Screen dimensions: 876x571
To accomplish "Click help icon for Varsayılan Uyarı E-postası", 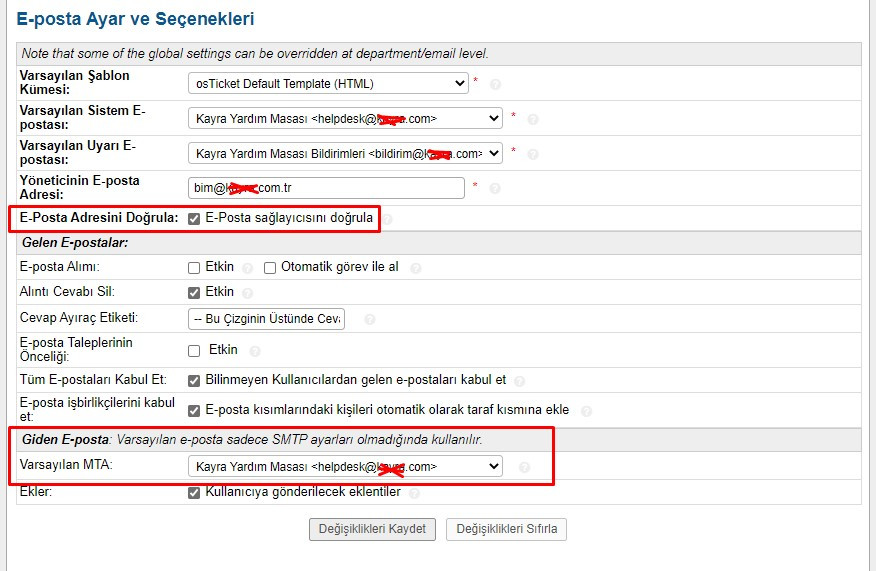I will point(533,155).
